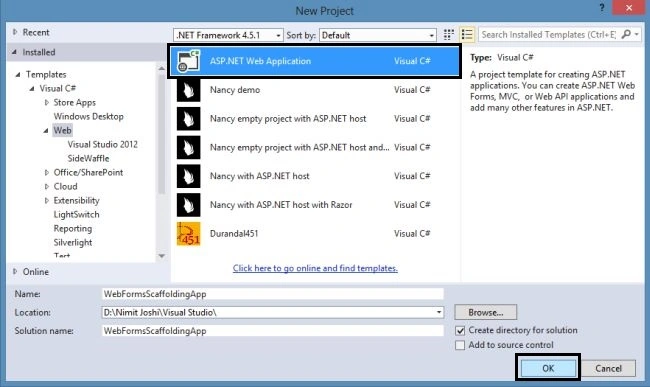Select Reporting tree item

coord(73,229)
